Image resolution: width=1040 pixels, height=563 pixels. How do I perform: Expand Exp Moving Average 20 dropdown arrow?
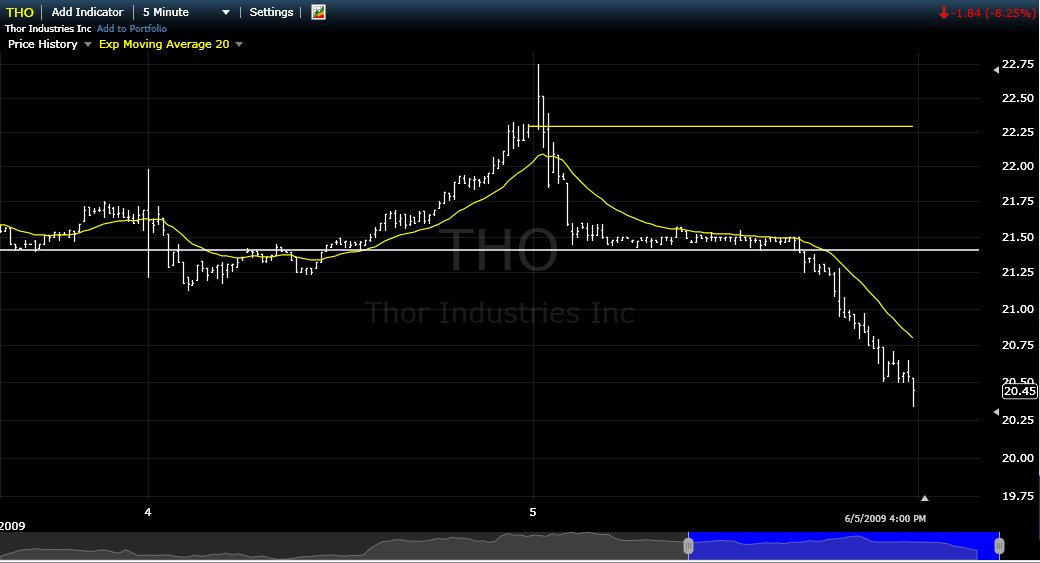[x=239, y=44]
